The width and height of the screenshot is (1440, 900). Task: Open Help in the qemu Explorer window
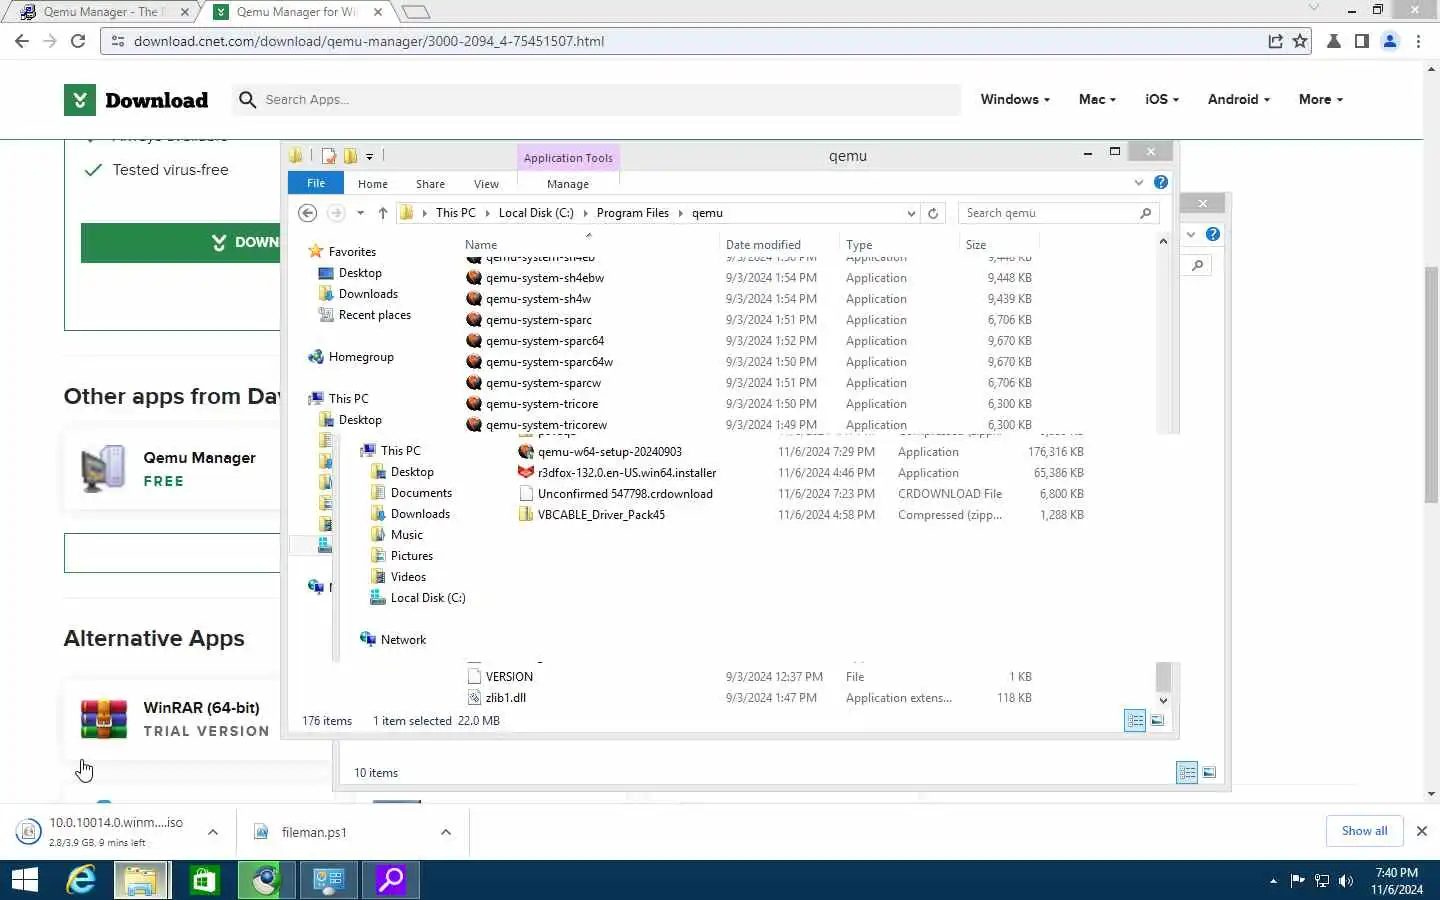point(1161,182)
